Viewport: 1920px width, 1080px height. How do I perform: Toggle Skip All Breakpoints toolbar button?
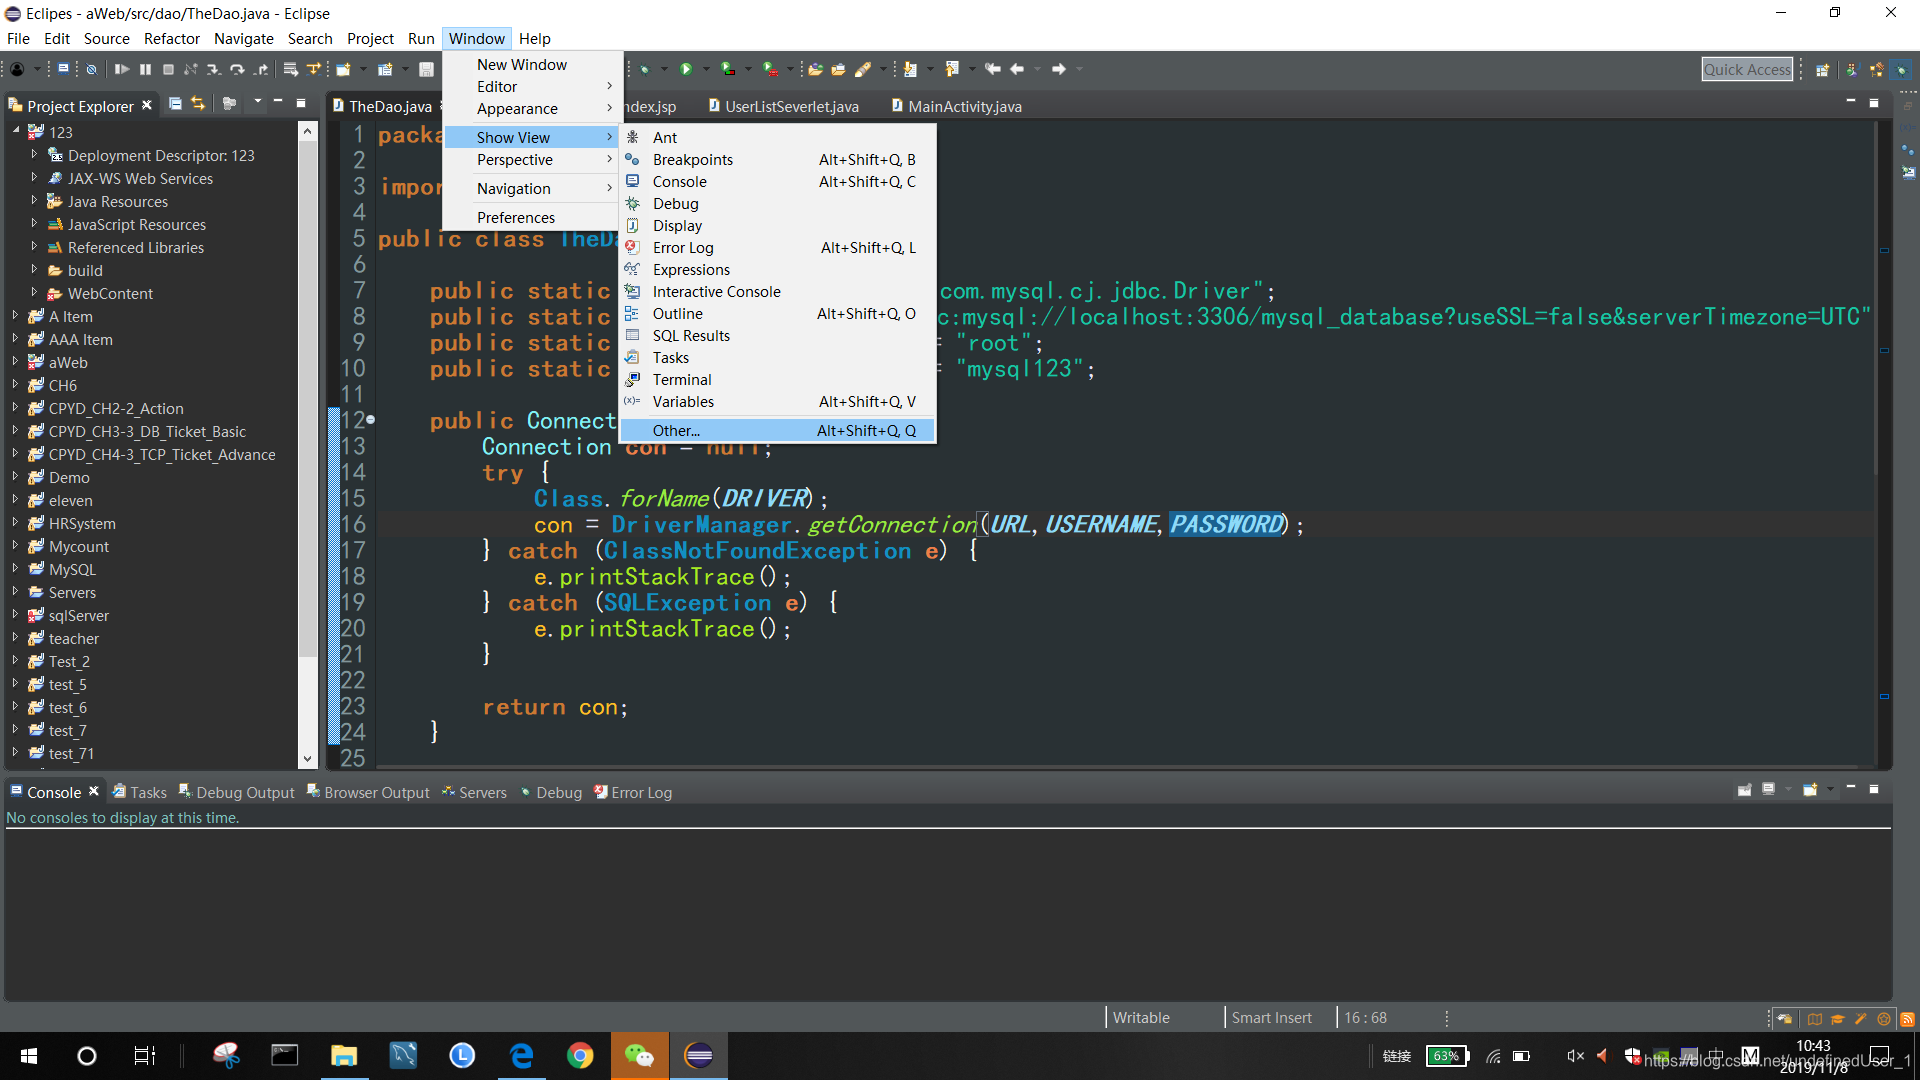point(91,69)
